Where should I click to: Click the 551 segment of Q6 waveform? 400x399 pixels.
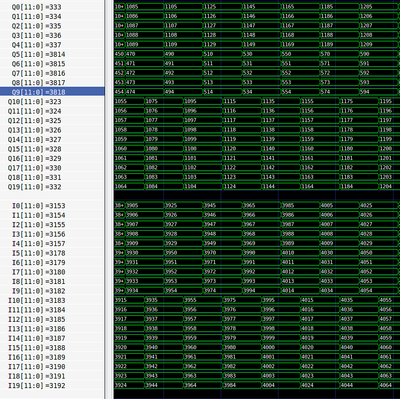tap(301, 63)
